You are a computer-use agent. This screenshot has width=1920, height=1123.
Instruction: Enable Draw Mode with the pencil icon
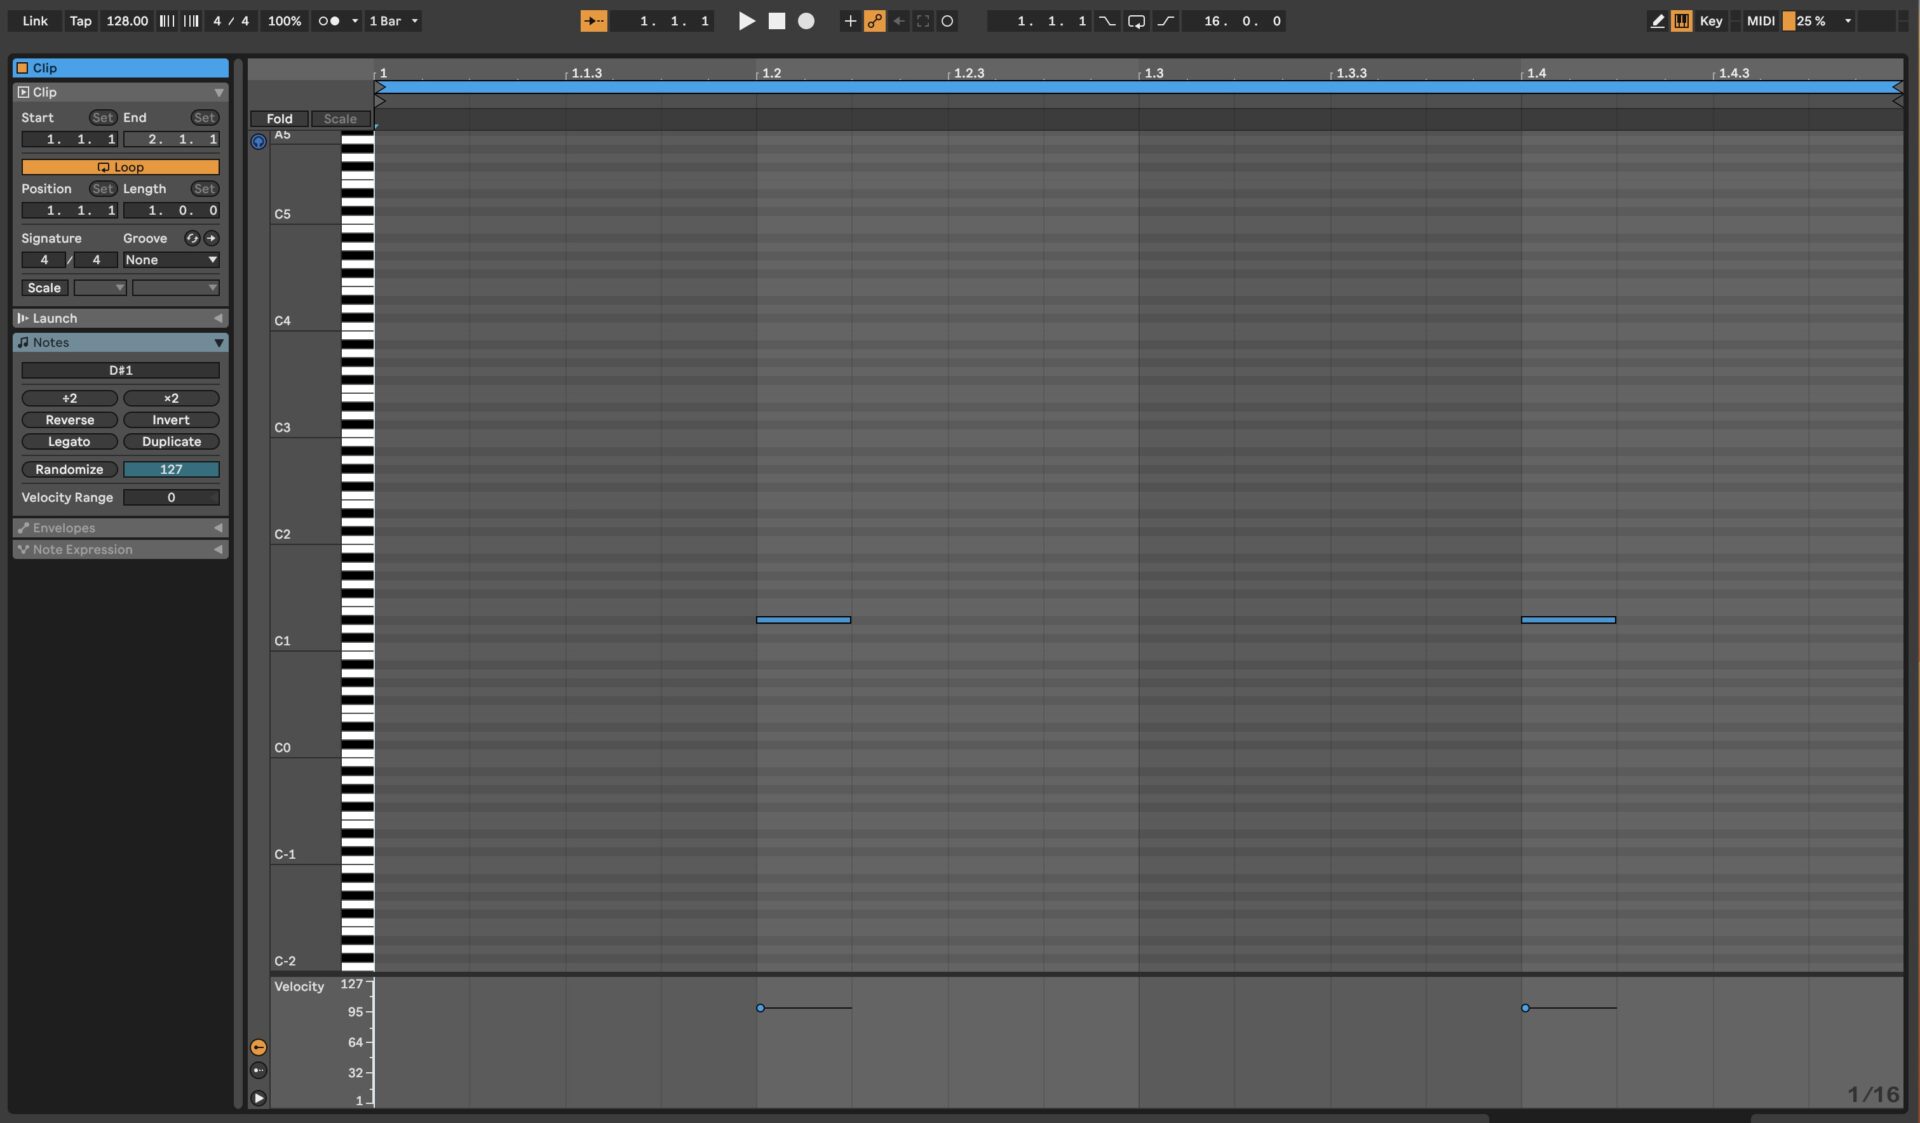coord(1657,20)
